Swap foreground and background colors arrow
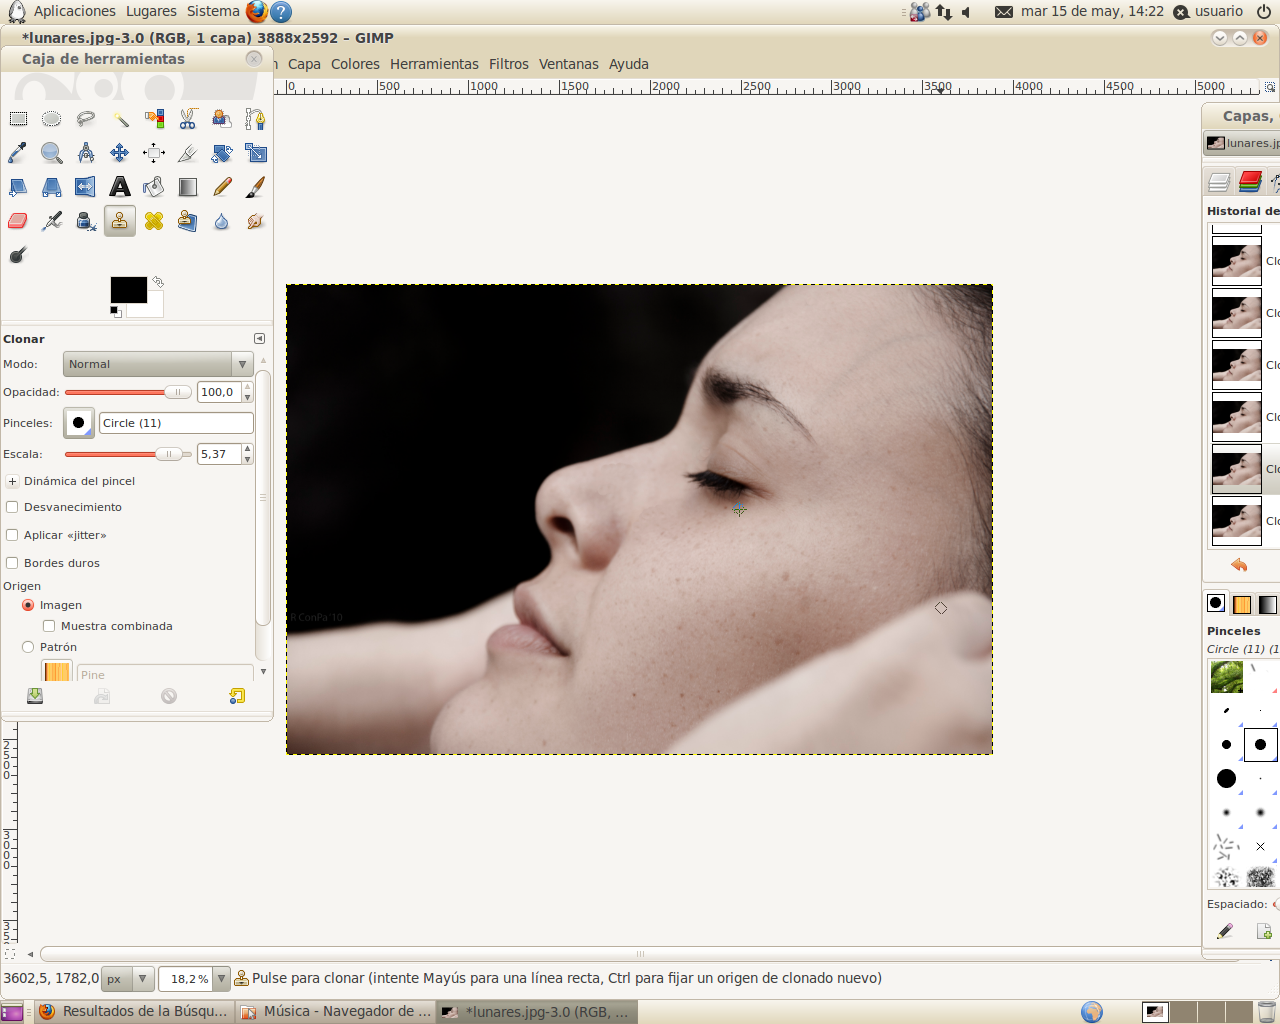Image resolution: width=1280 pixels, height=1024 pixels. tap(158, 282)
